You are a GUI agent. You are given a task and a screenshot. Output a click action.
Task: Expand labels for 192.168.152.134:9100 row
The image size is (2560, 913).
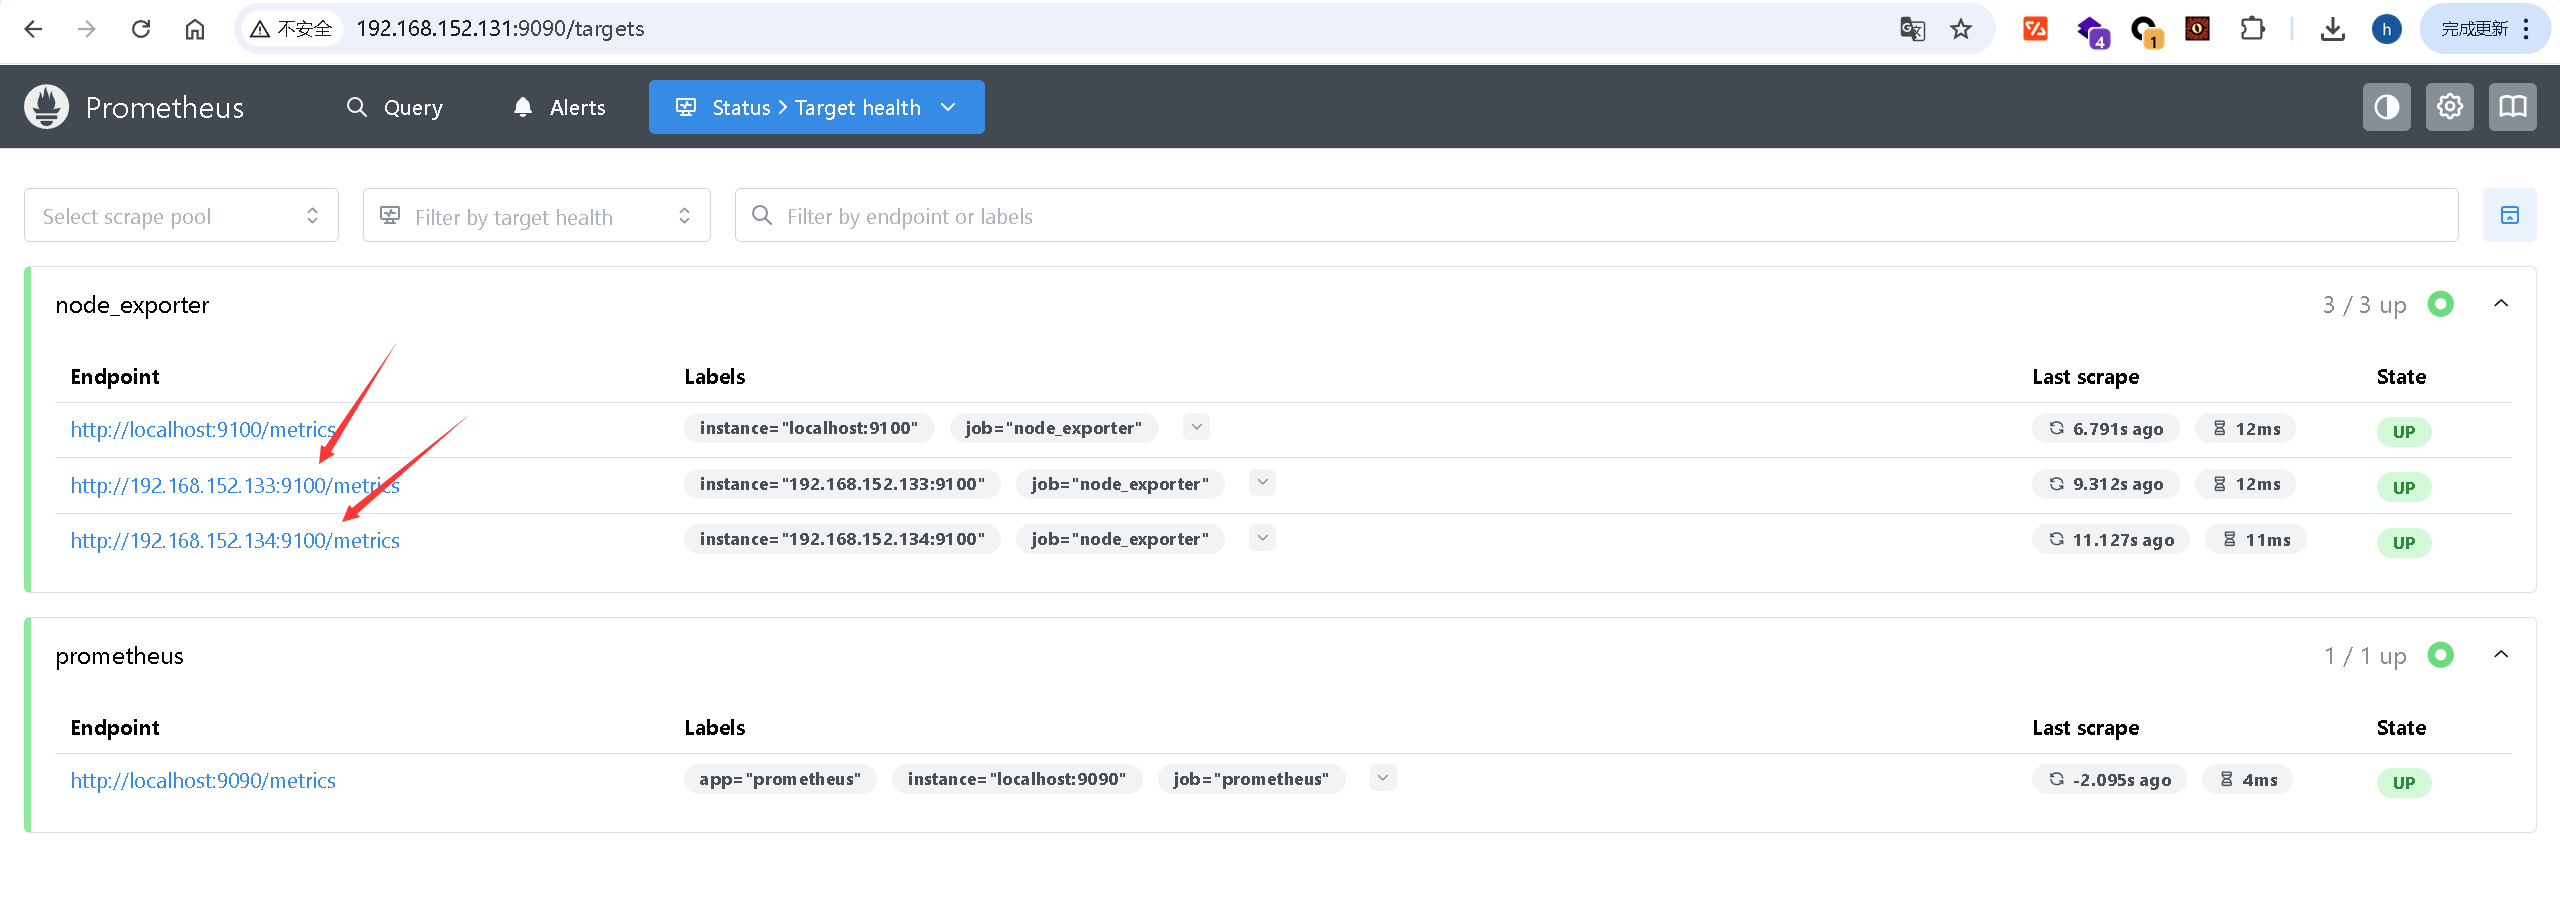1263,538
